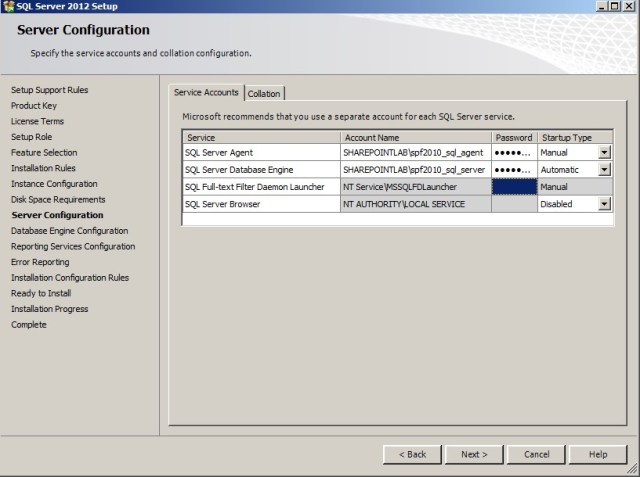The height and width of the screenshot is (477, 640).
Task: Click Error Reporting step in sidebar
Action: pyautogui.click(x=40, y=262)
